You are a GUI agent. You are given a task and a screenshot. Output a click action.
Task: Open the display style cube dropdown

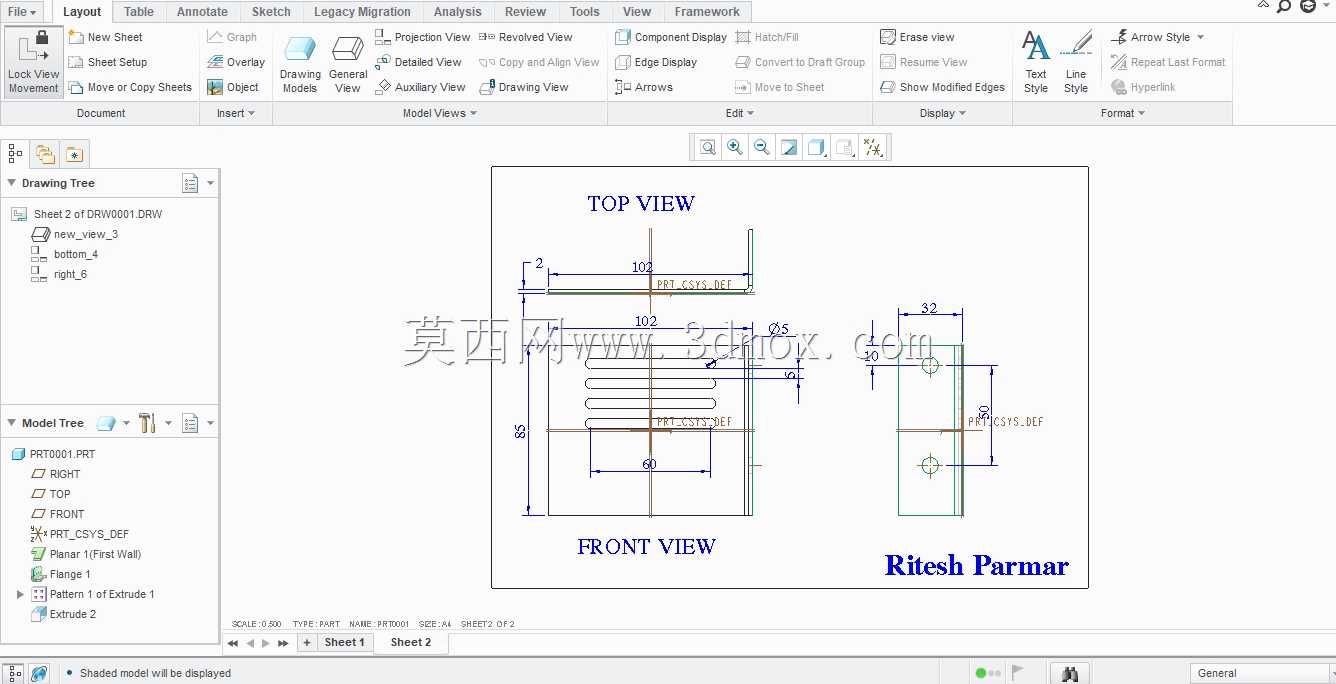[817, 148]
